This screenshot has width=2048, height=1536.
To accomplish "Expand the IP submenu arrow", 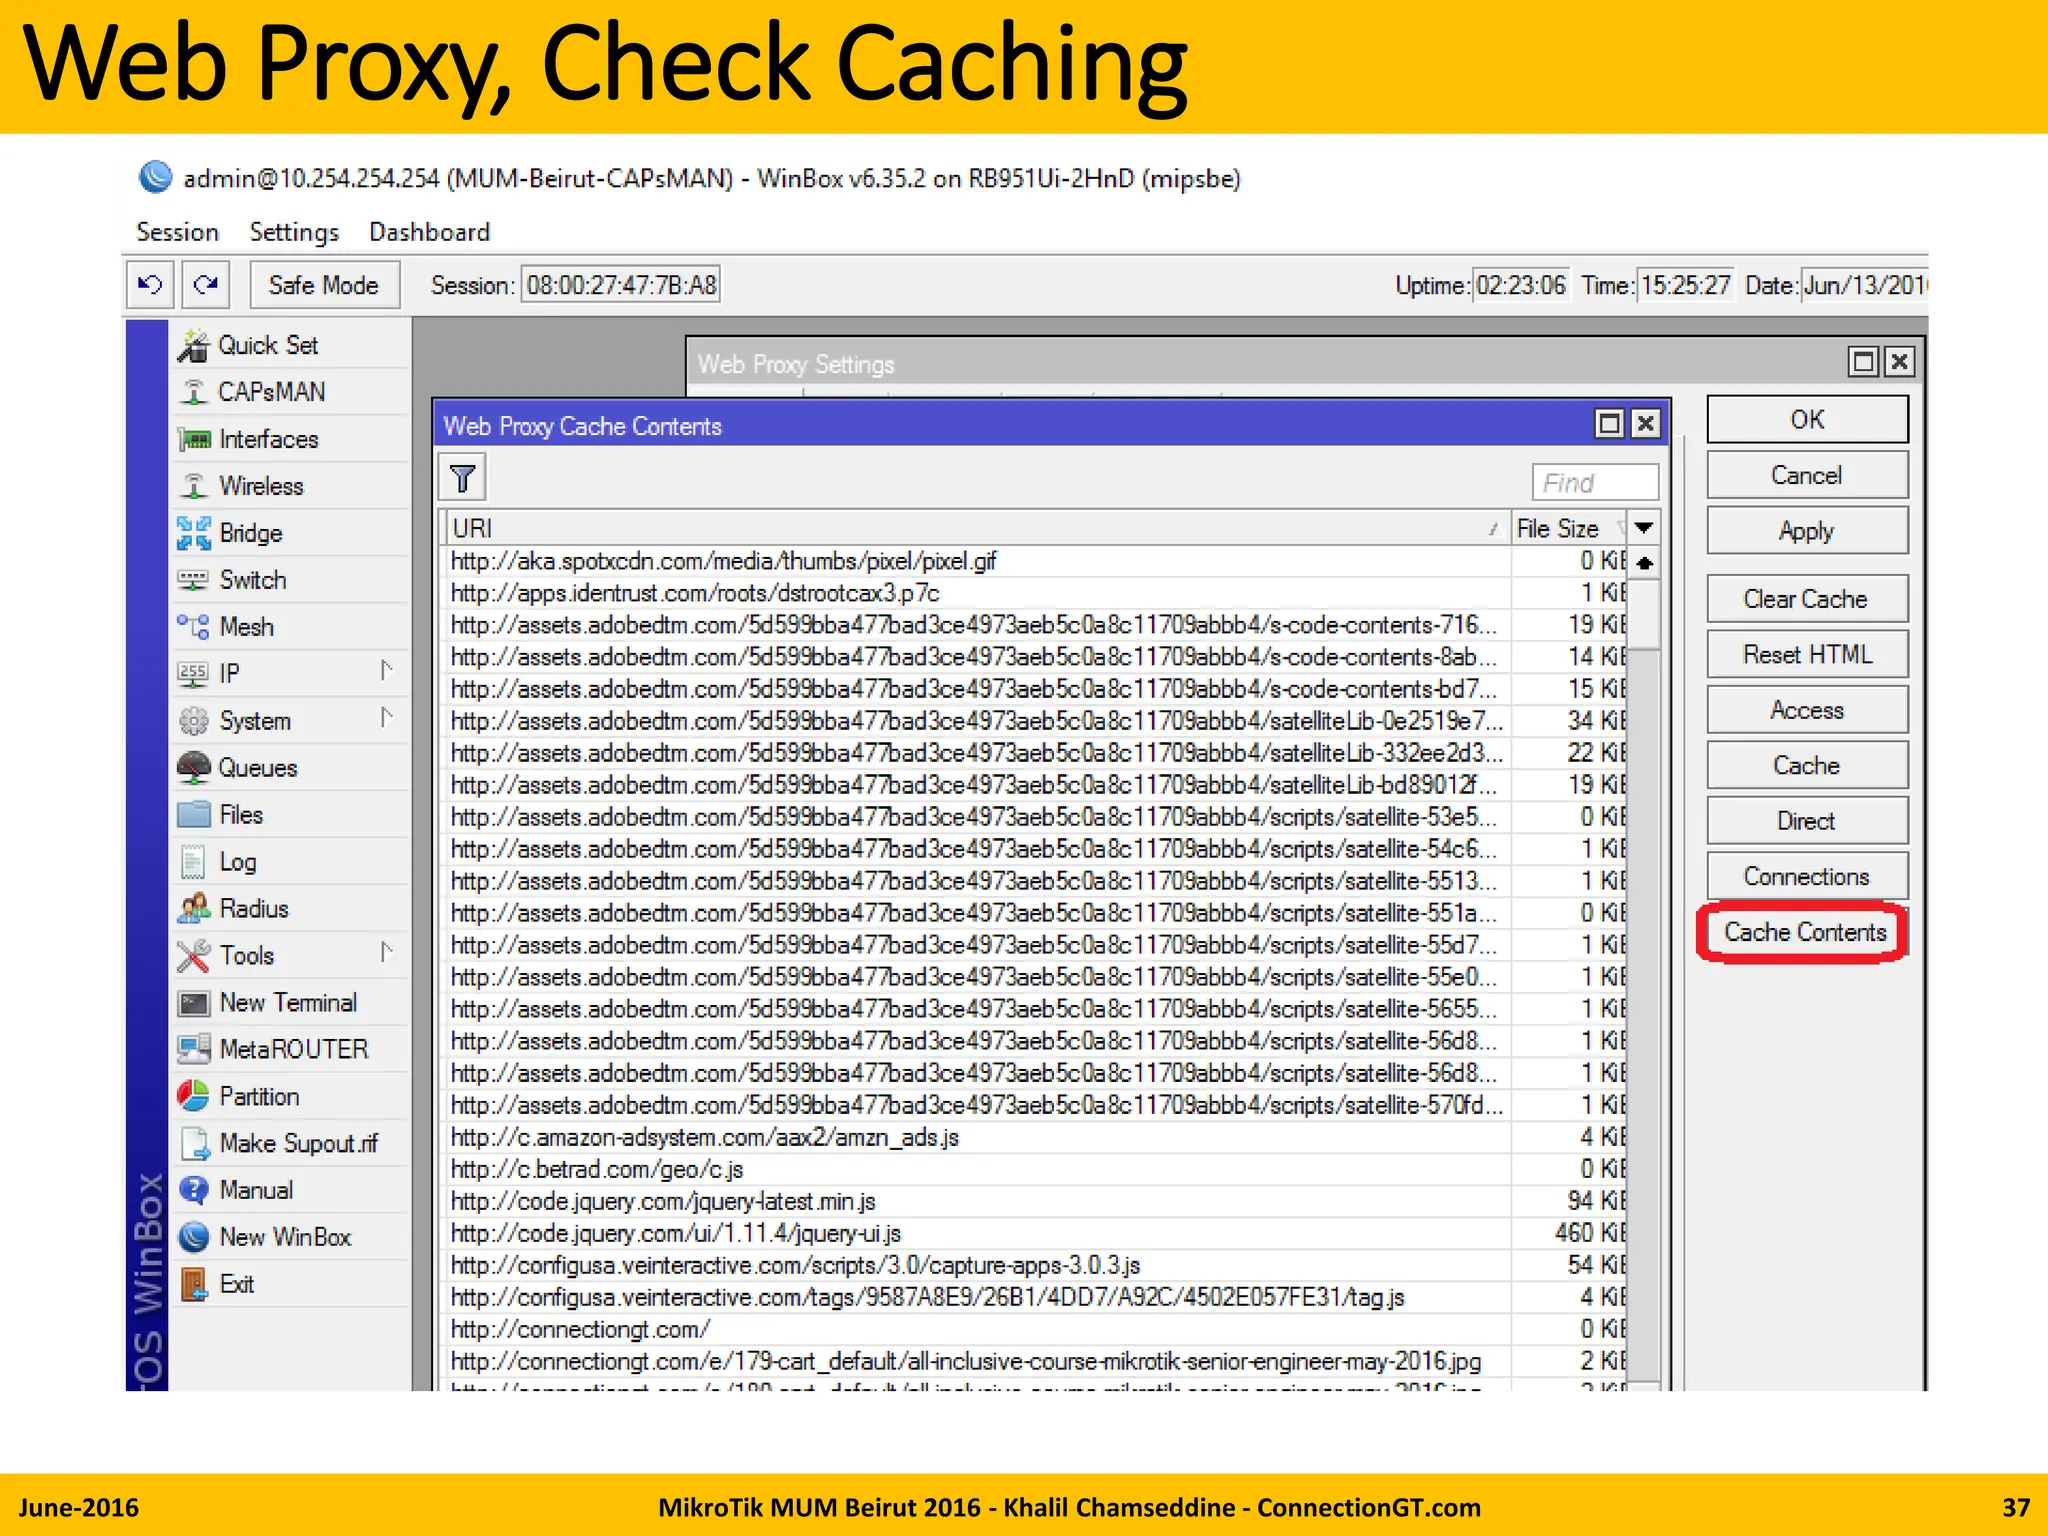I will [x=387, y=671].
